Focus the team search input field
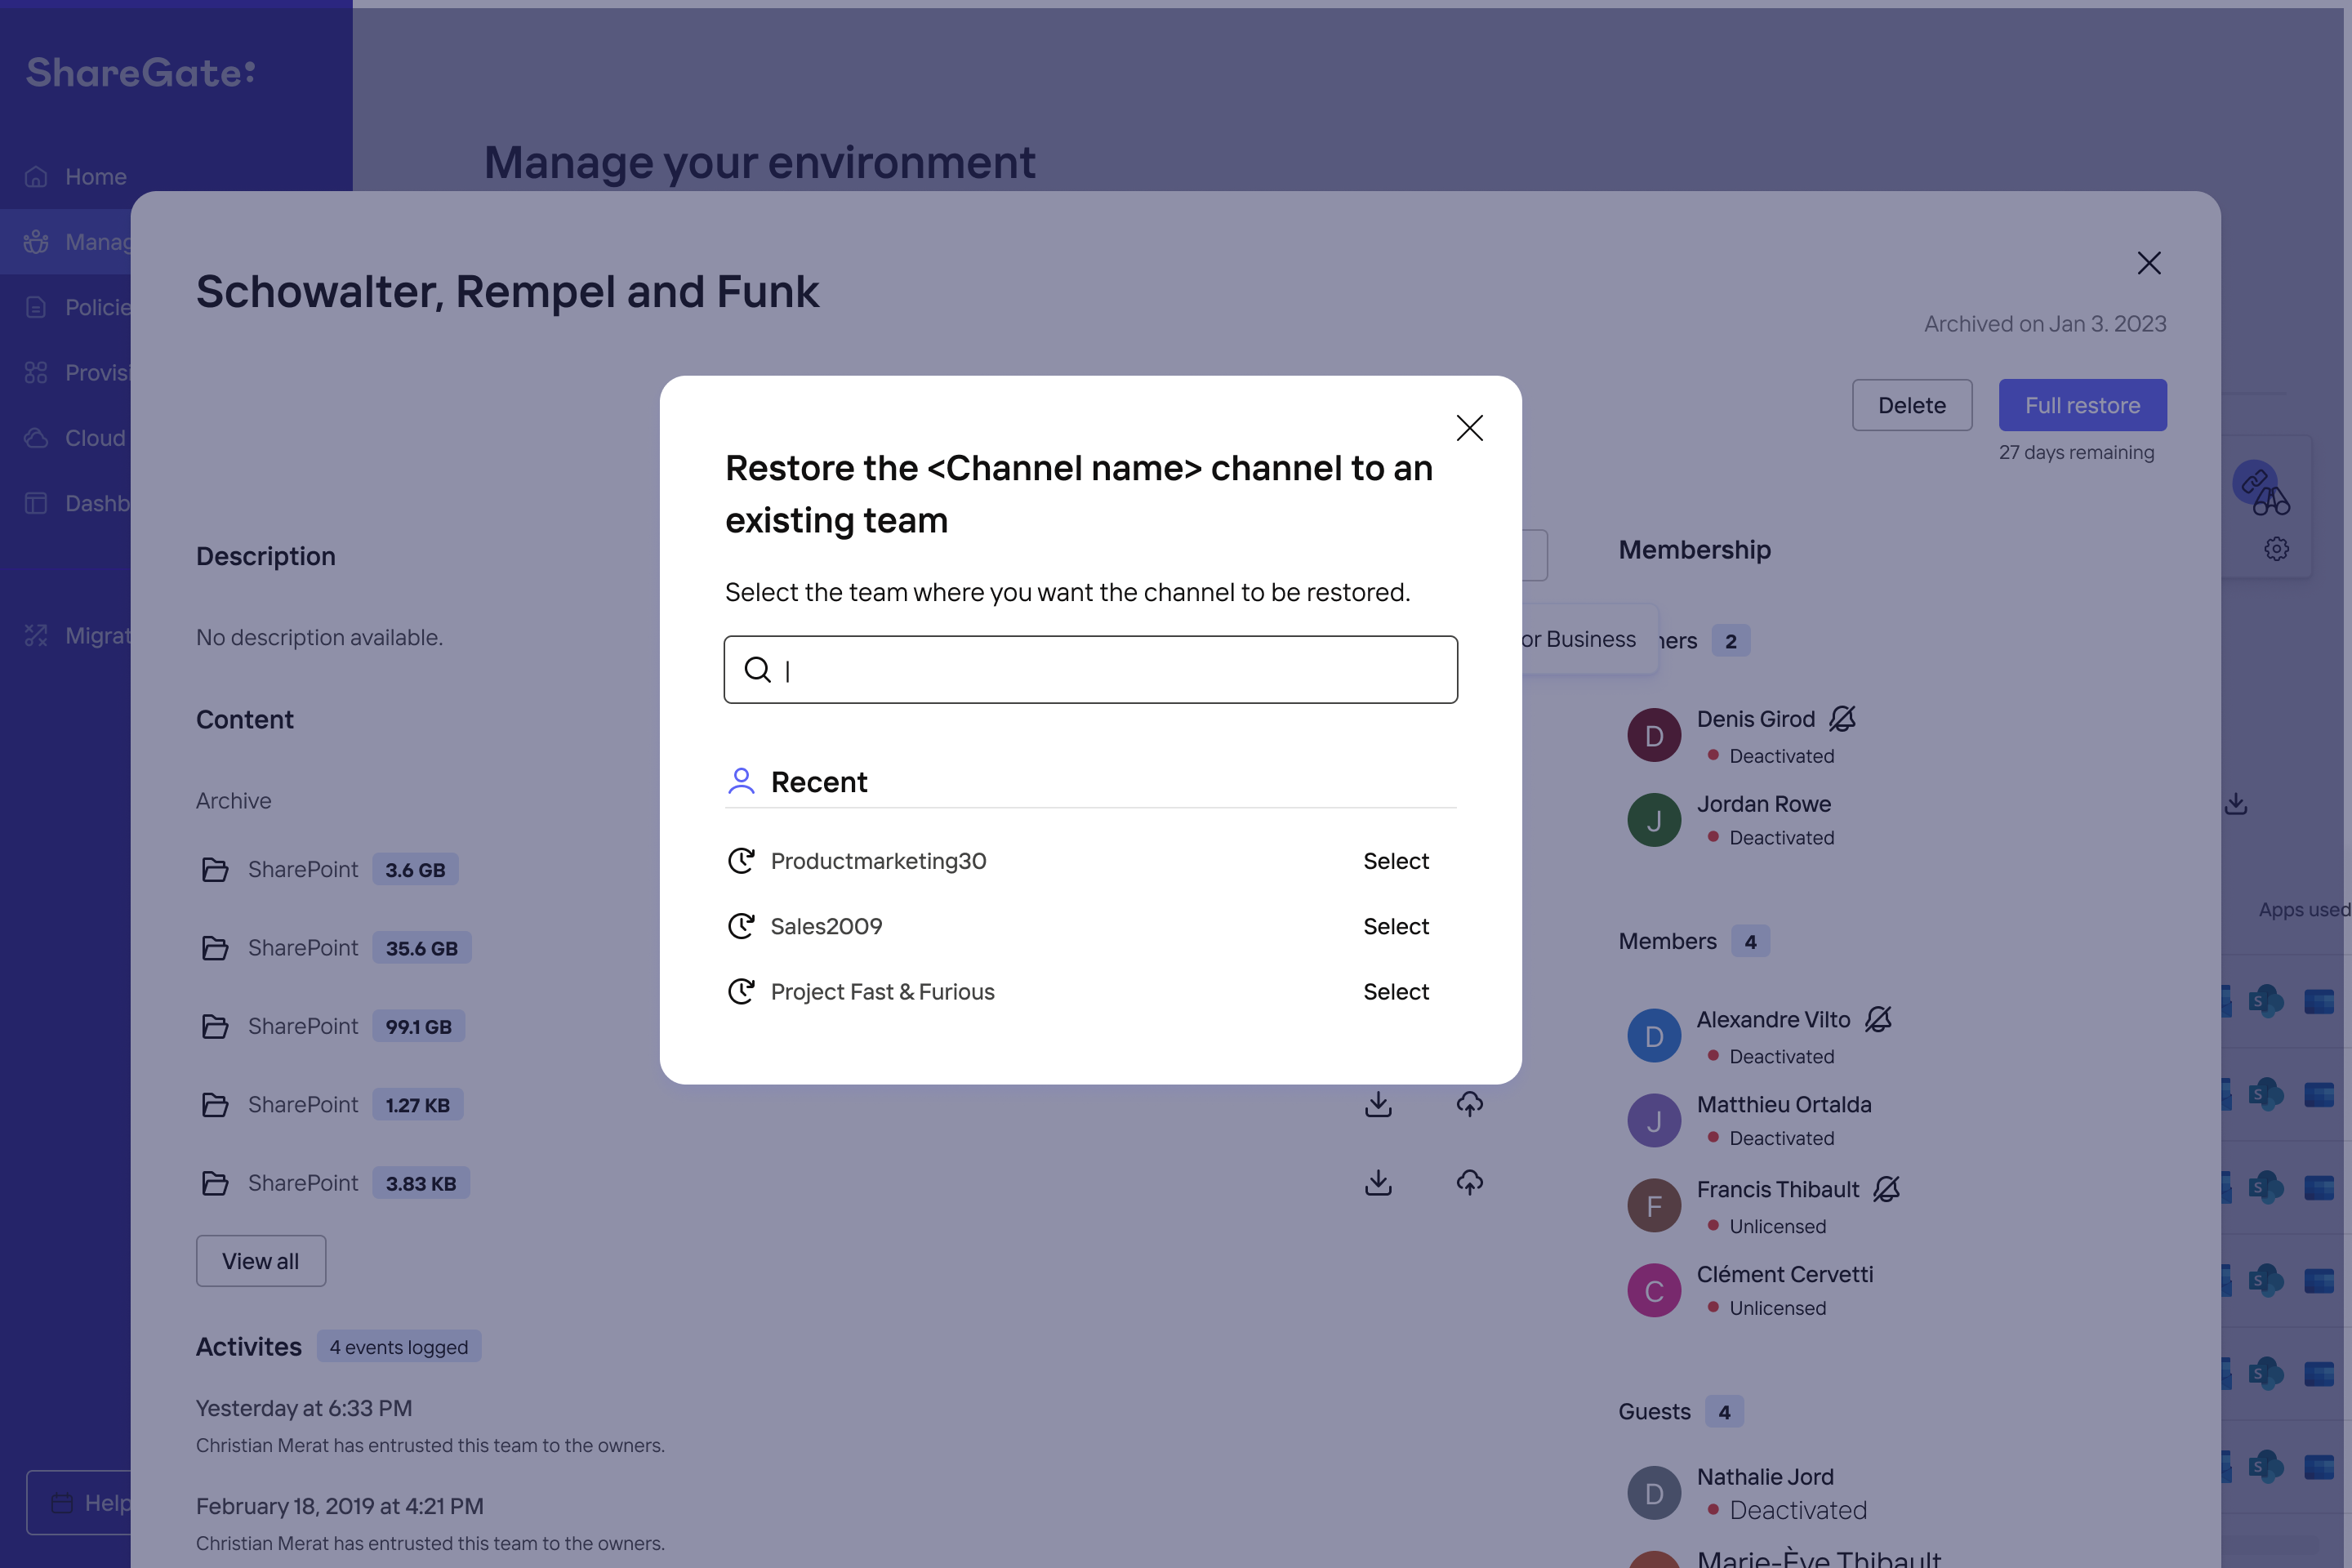The width and height of the screenshot is (2352, 1568). (1090, 669)
